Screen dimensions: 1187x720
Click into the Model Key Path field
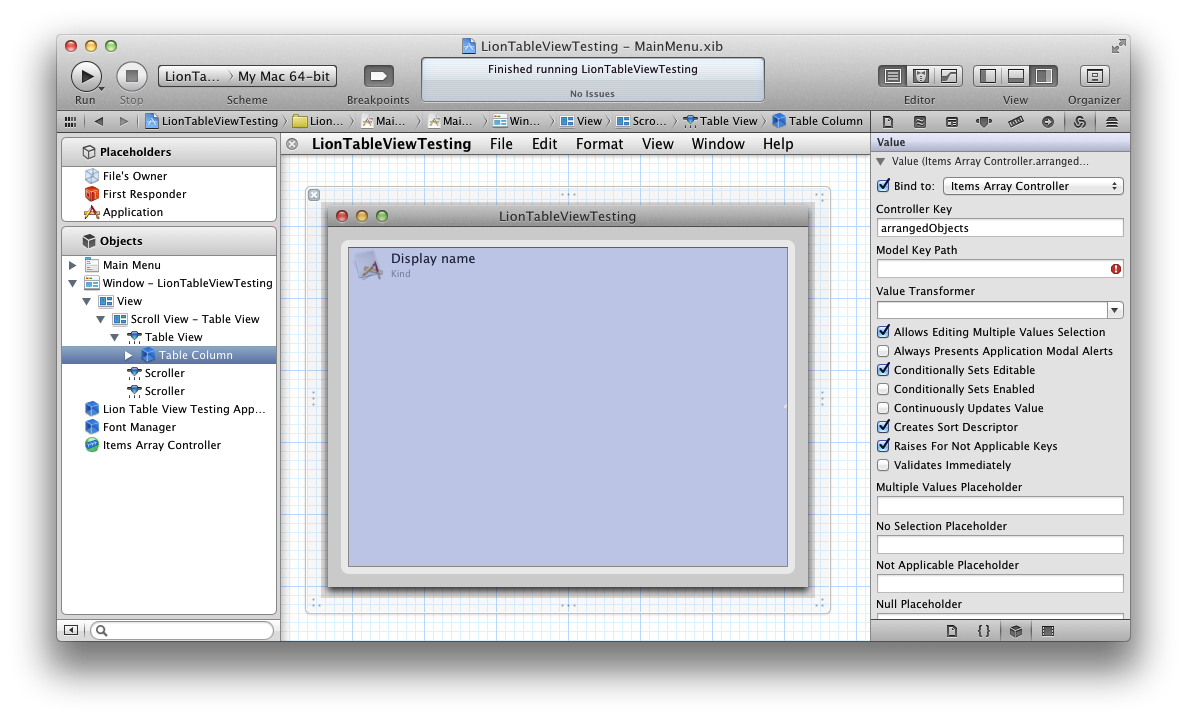[999, 269]
